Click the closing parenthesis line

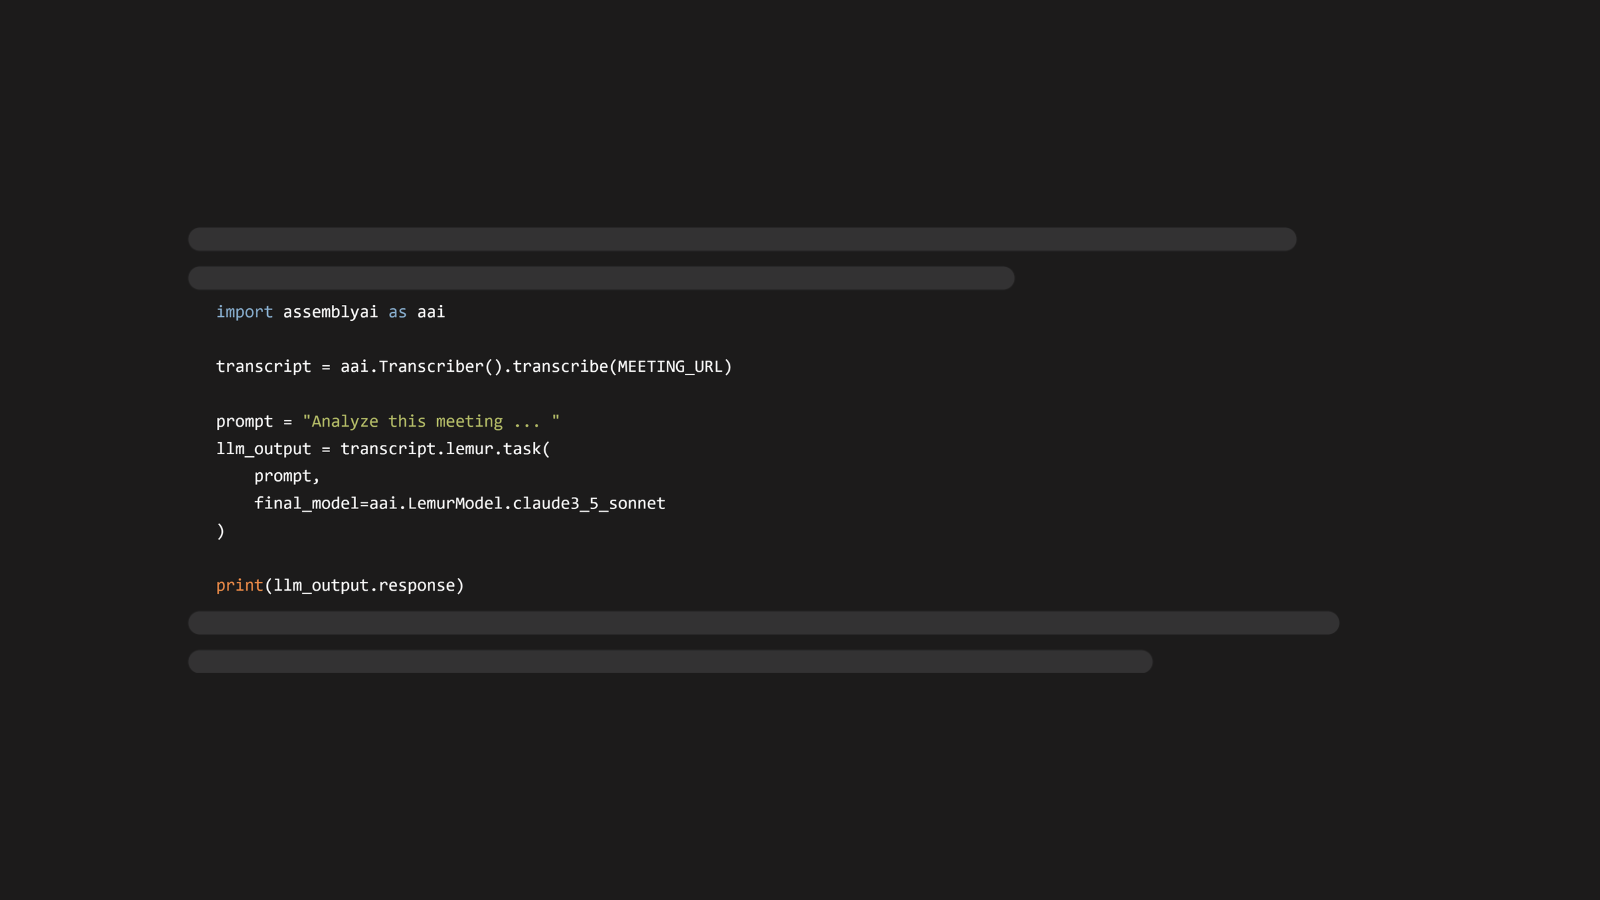221,531
